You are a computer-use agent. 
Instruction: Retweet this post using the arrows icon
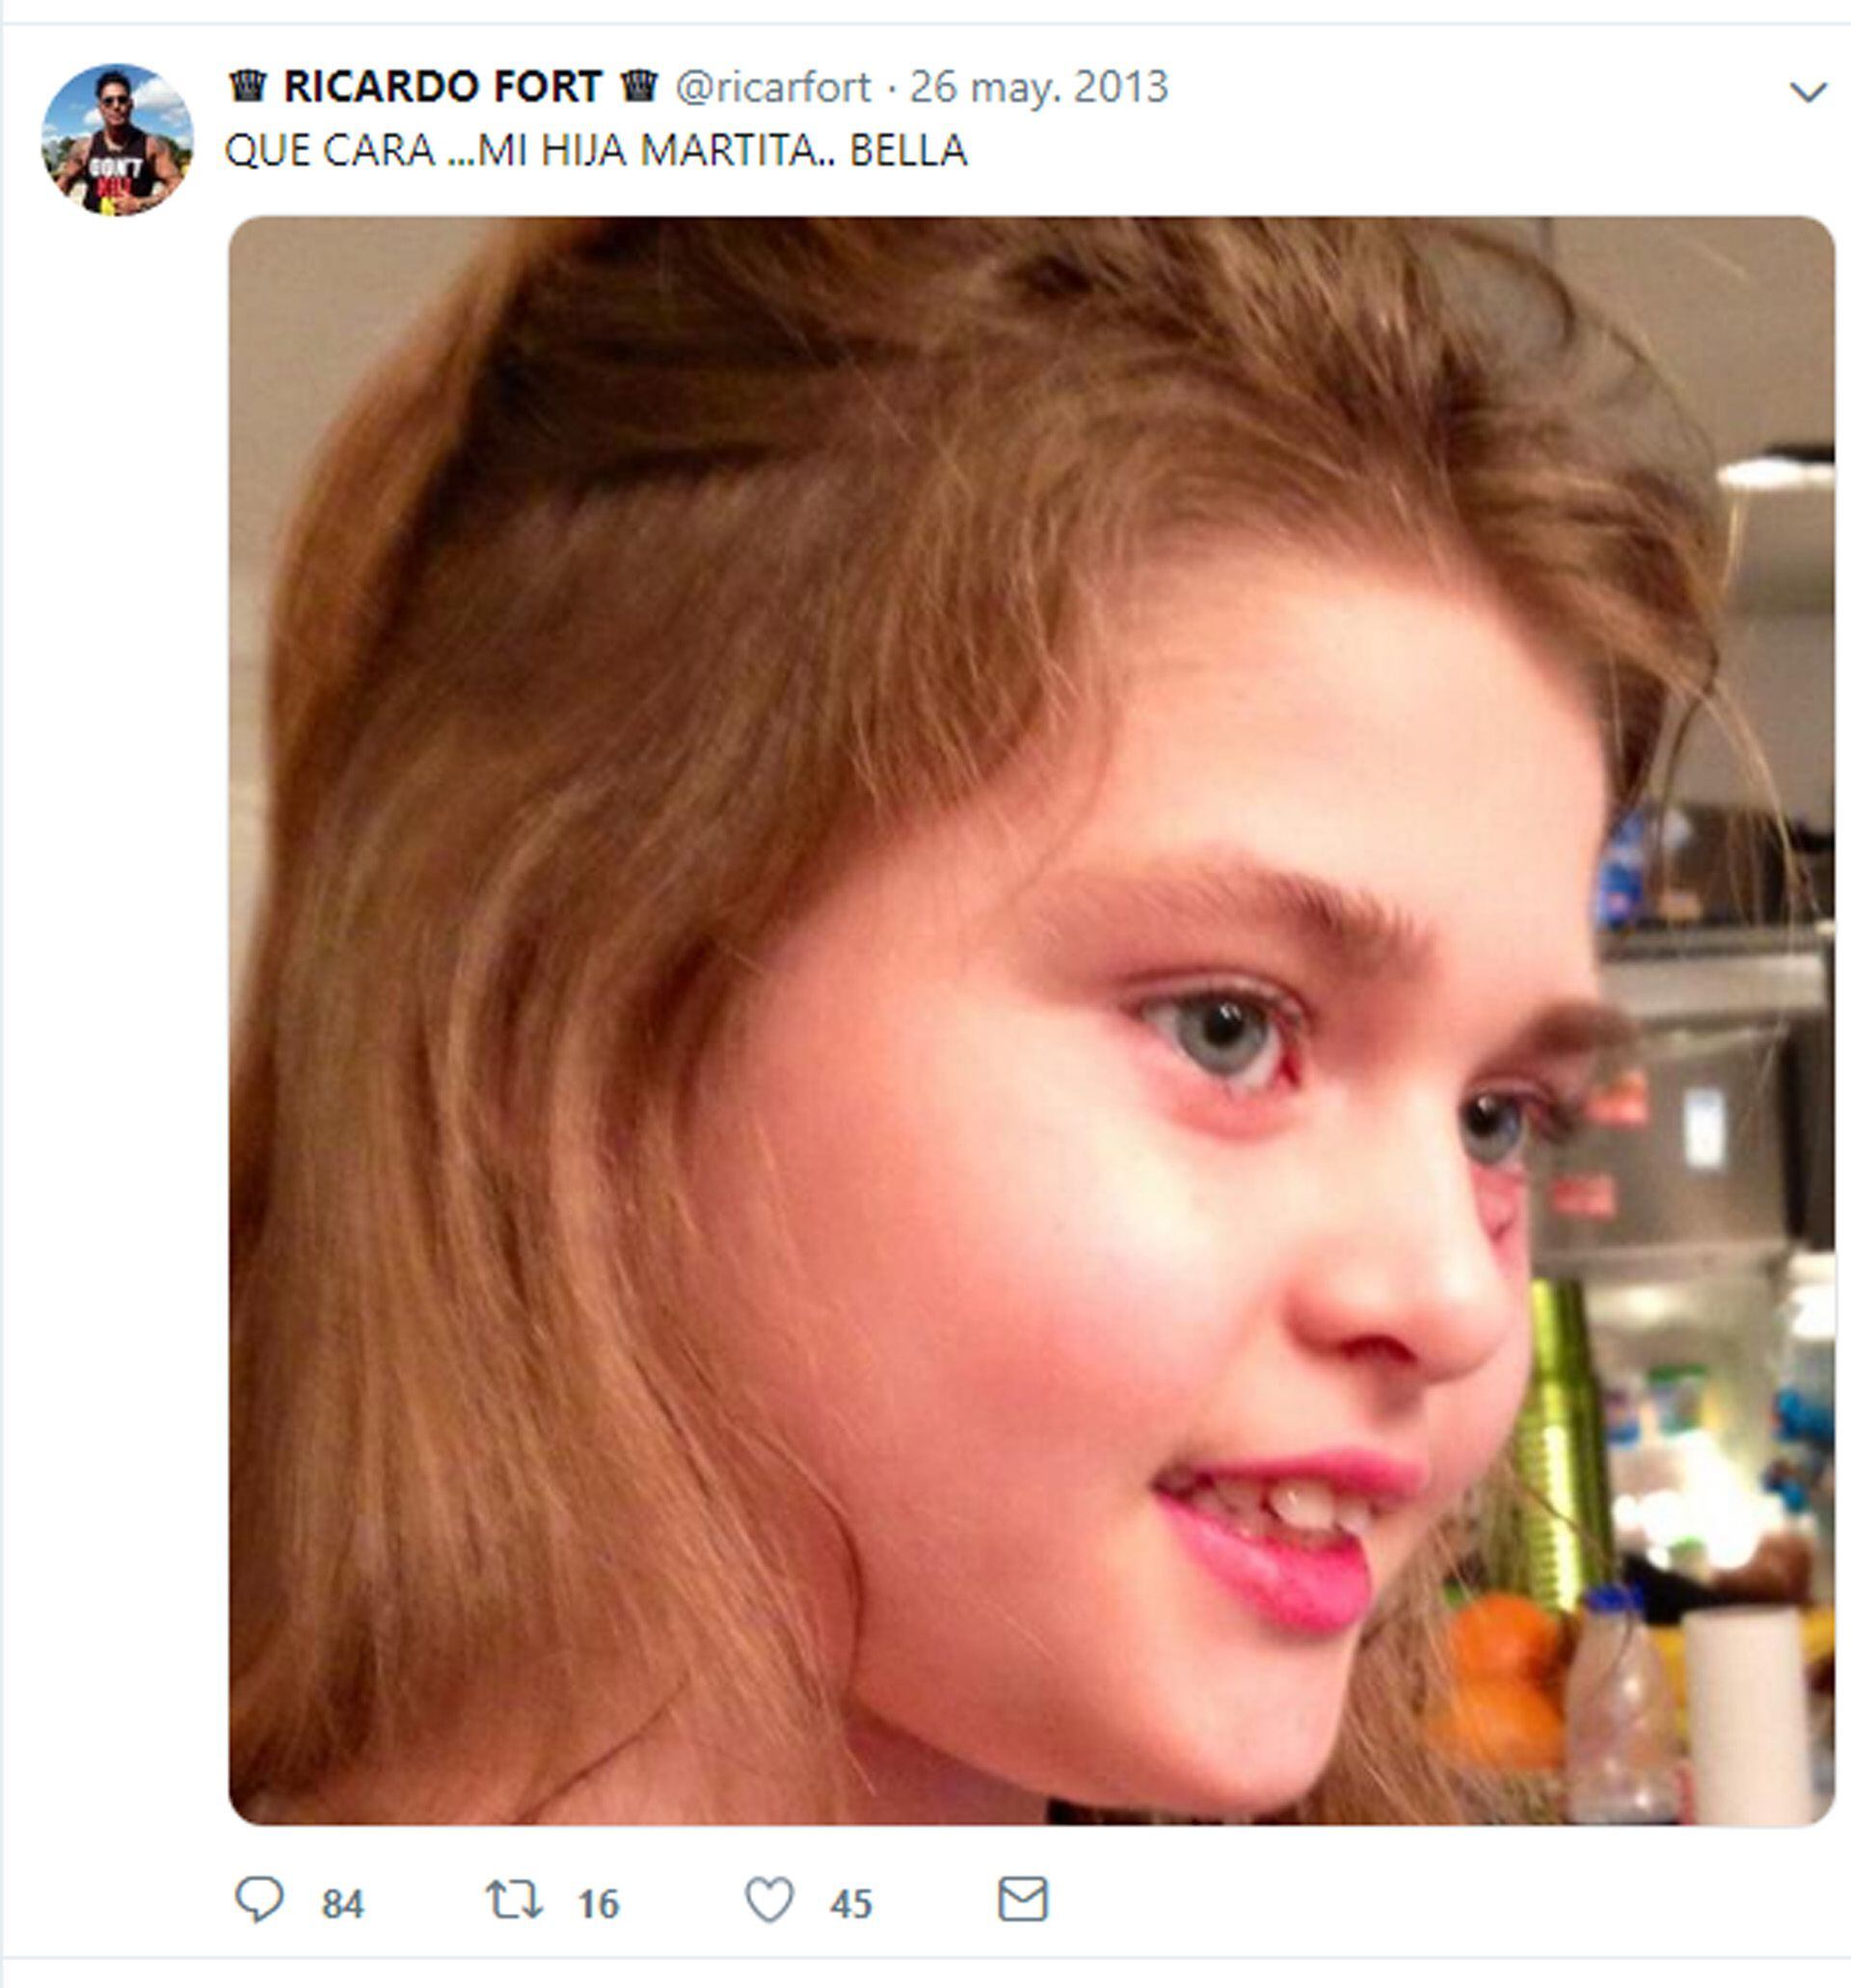514,1899
